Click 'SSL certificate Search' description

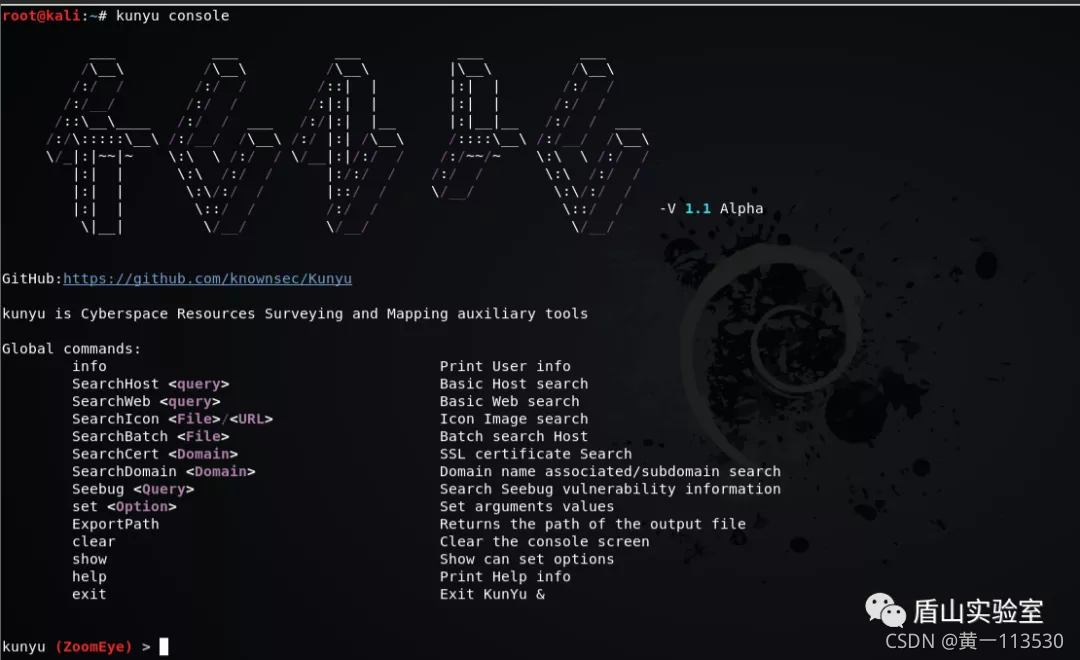tap(536, 454)
